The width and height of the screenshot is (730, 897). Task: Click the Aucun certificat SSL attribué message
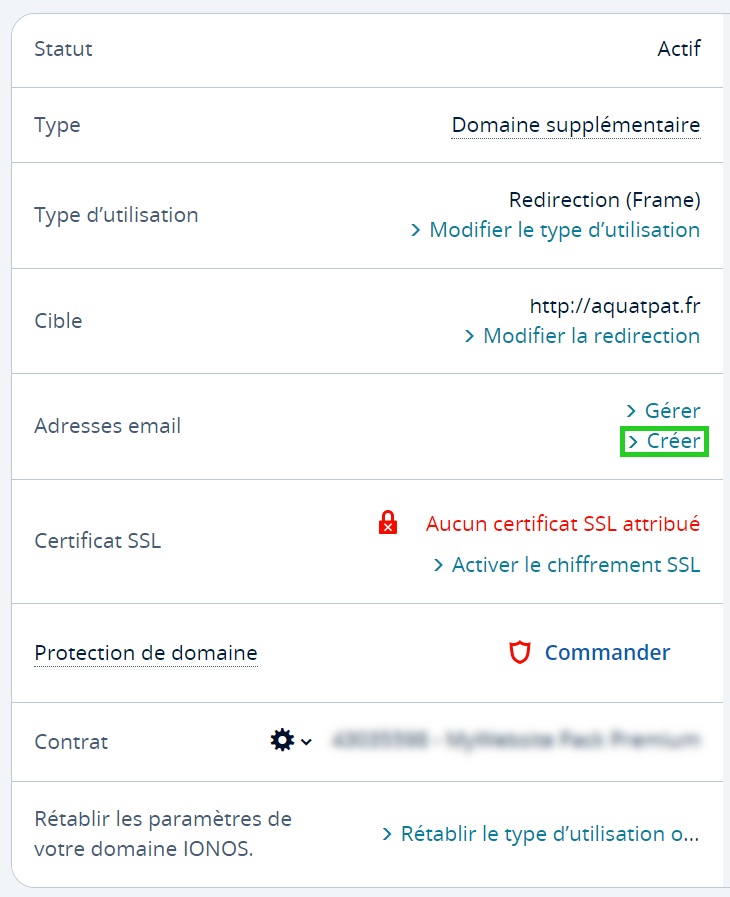tap(563, 523)
